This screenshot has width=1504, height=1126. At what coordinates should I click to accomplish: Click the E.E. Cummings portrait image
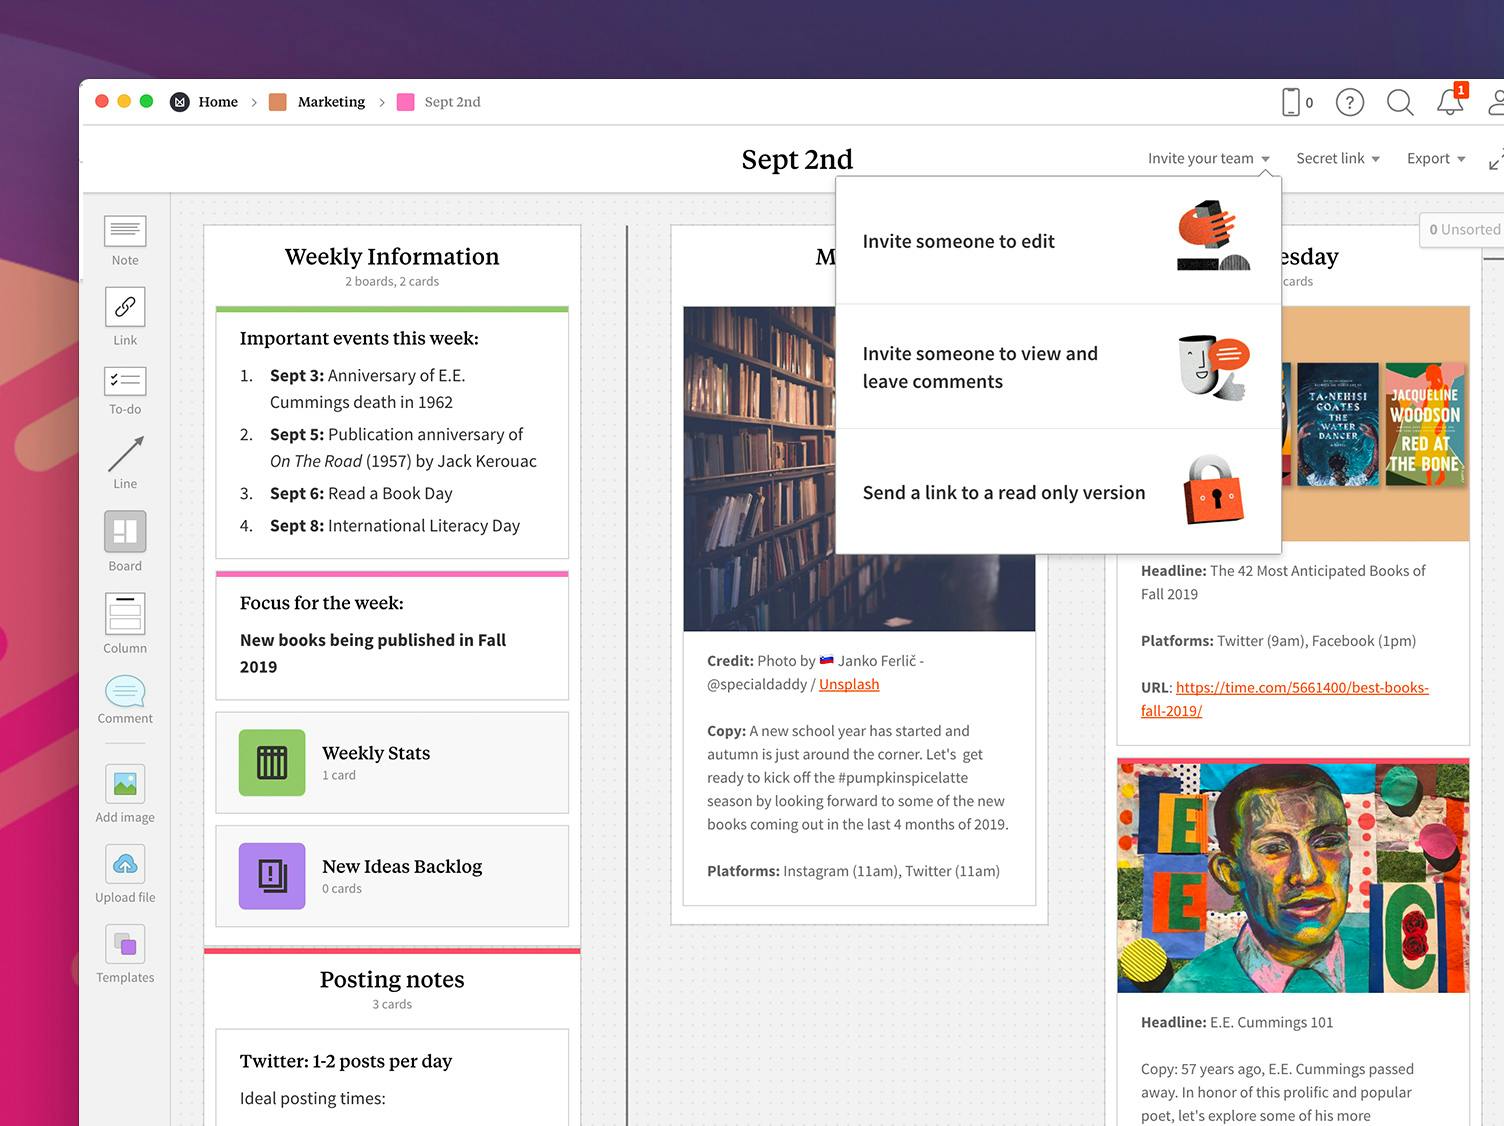pyautogui.click(x=1293, y=877)
